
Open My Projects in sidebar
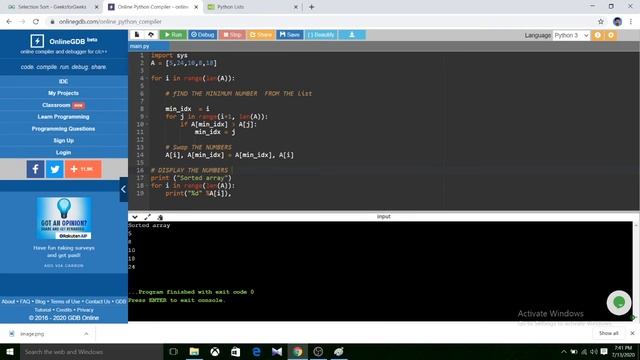[x=63, y=93]
